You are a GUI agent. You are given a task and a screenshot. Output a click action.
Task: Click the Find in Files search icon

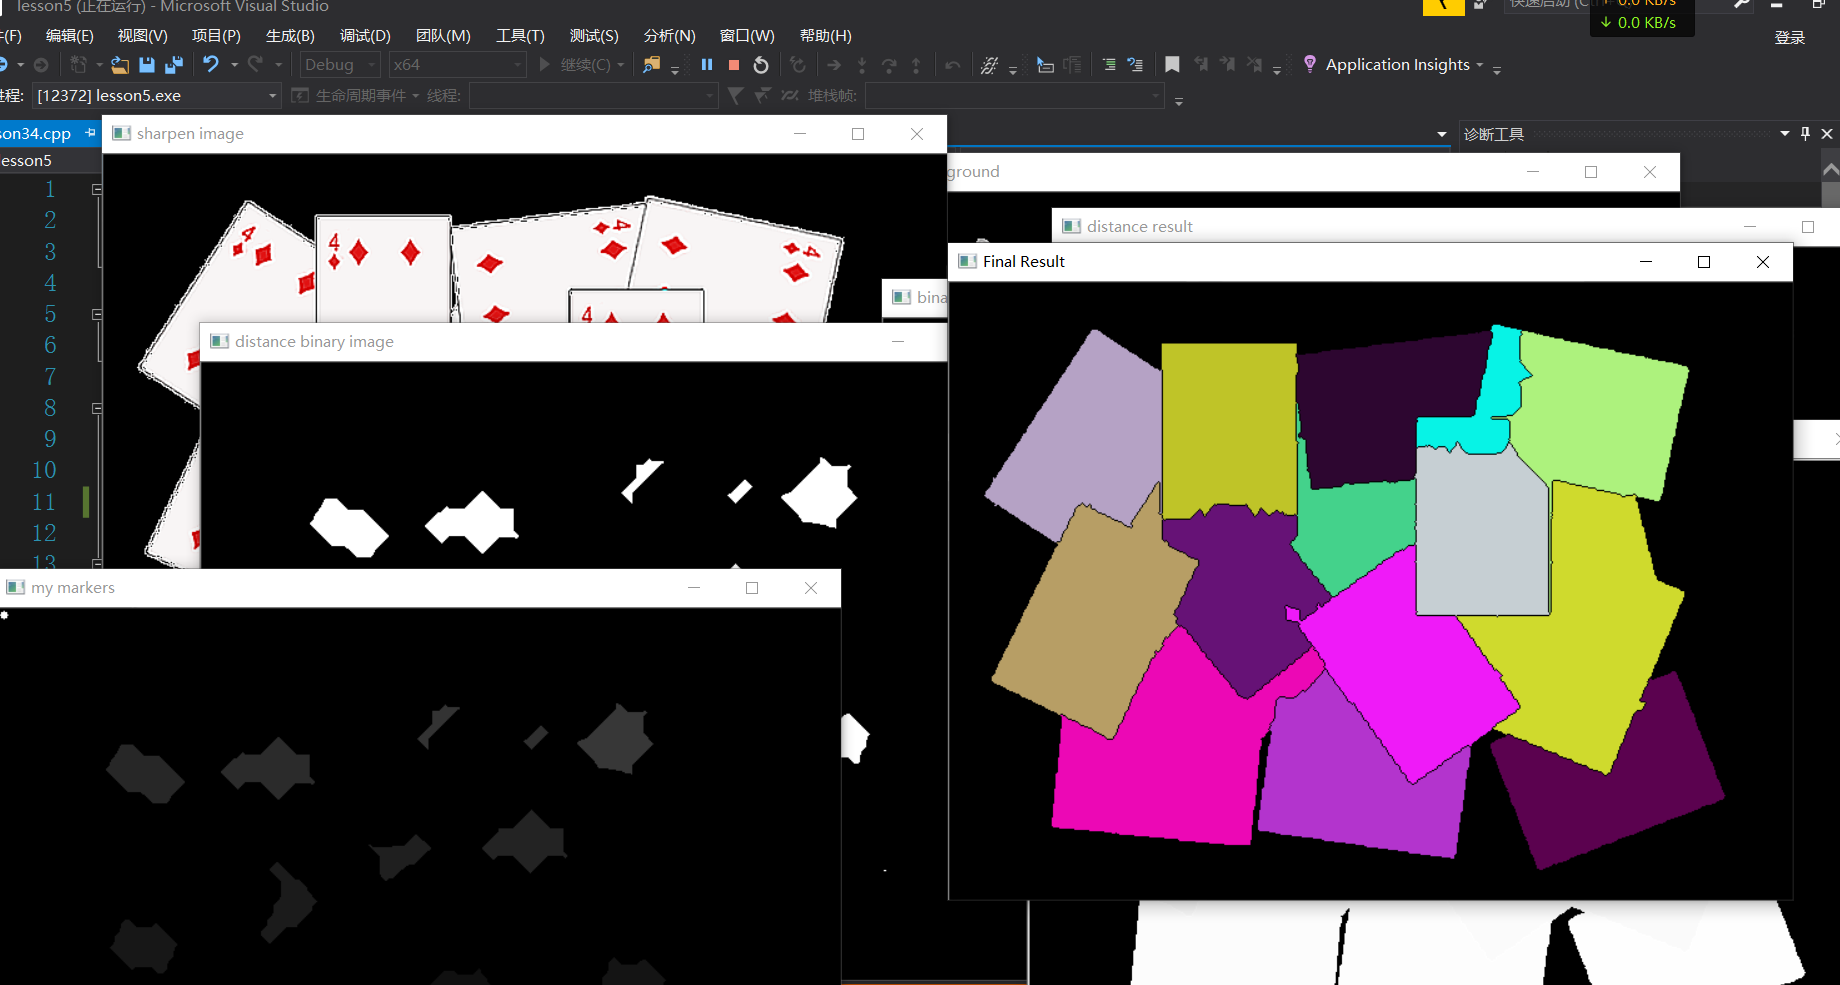click(652, 64)
